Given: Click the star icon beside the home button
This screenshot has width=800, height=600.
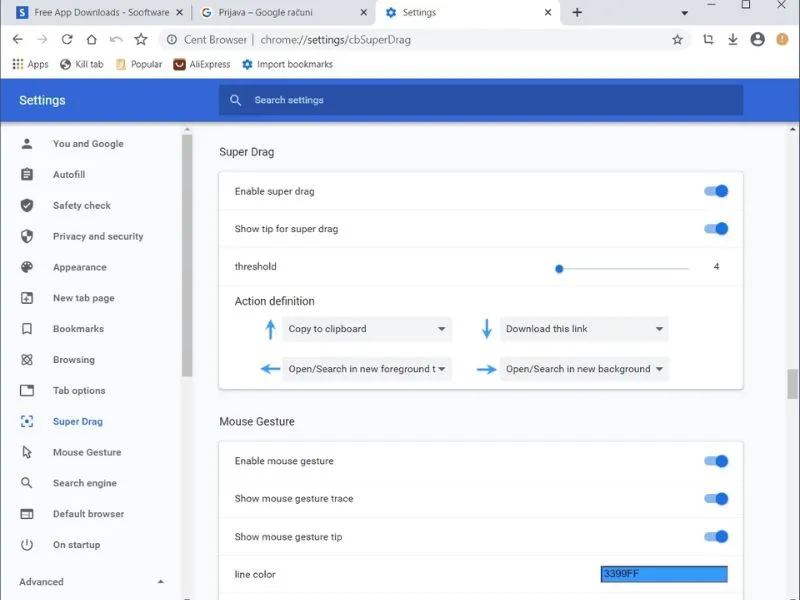Looking at the screenshot, I should click(141, 39).
